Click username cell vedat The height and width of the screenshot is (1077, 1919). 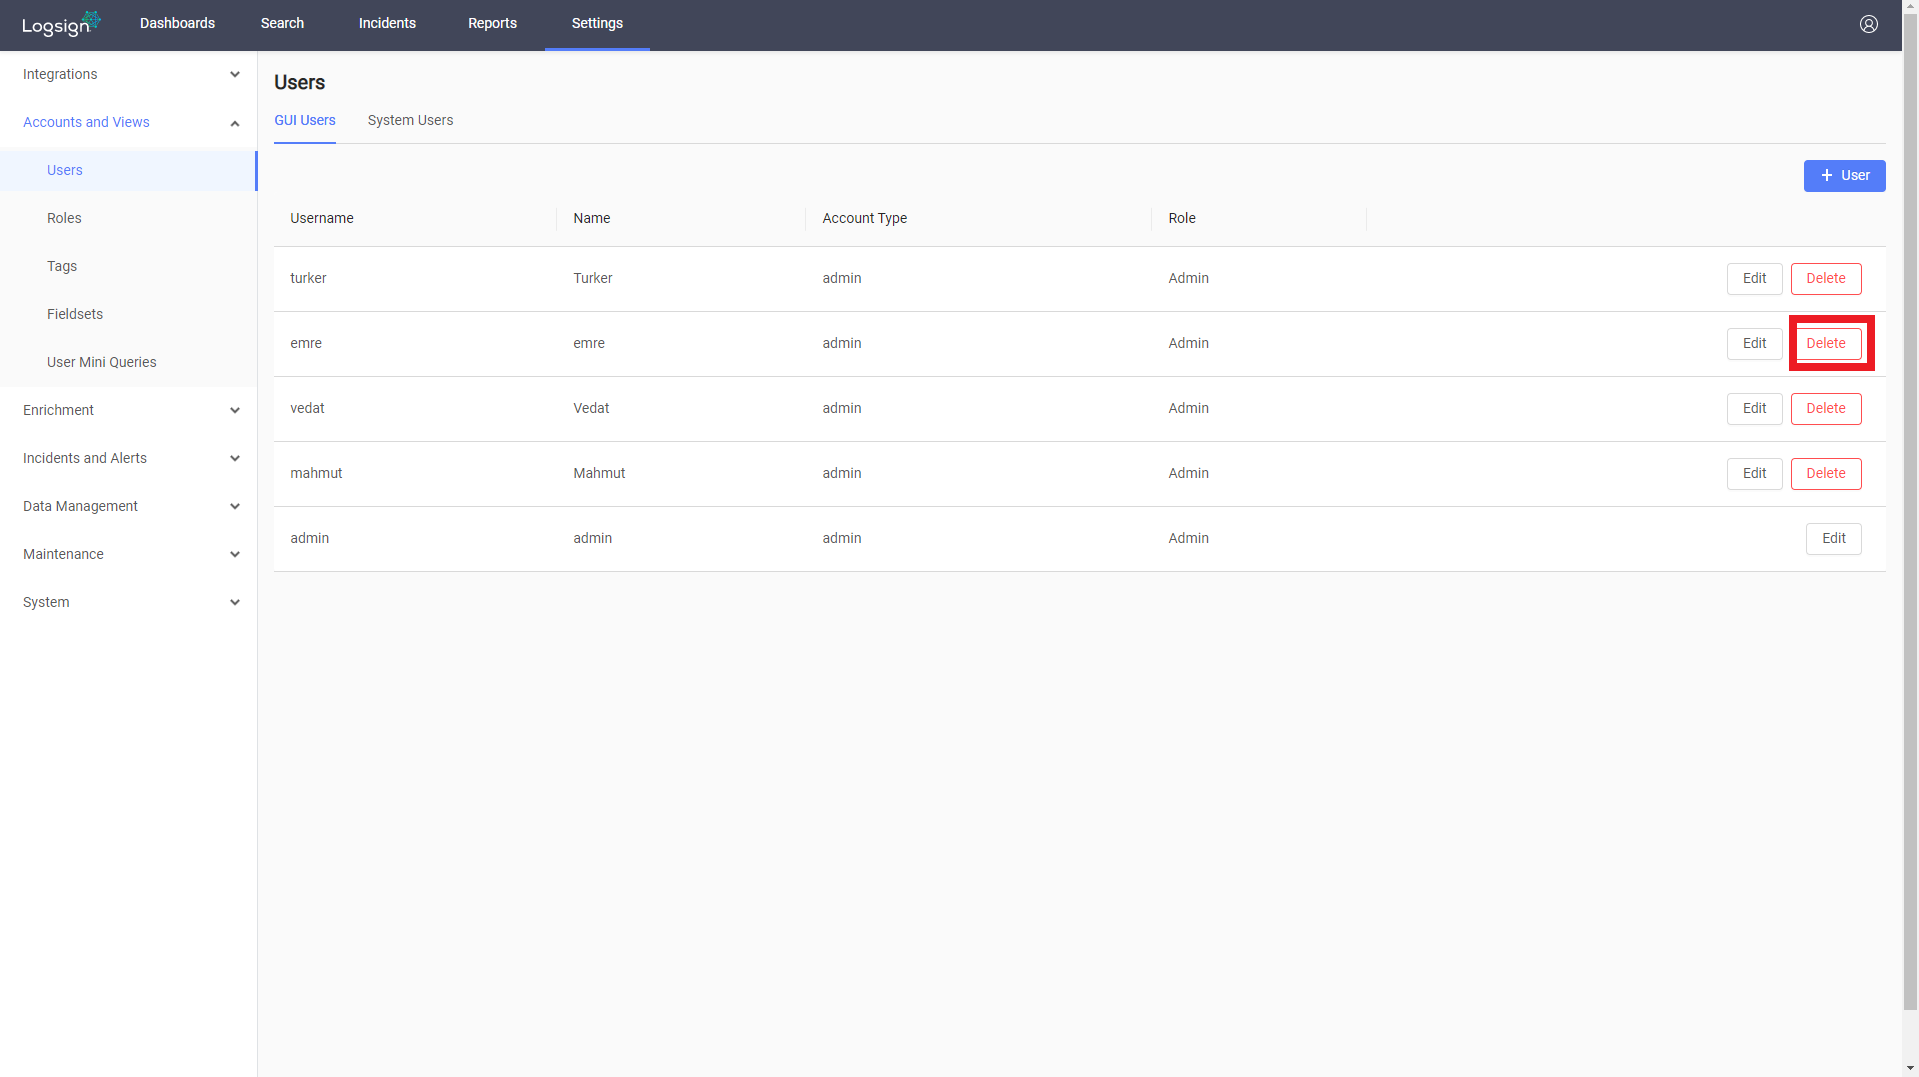tap(307, 408)
